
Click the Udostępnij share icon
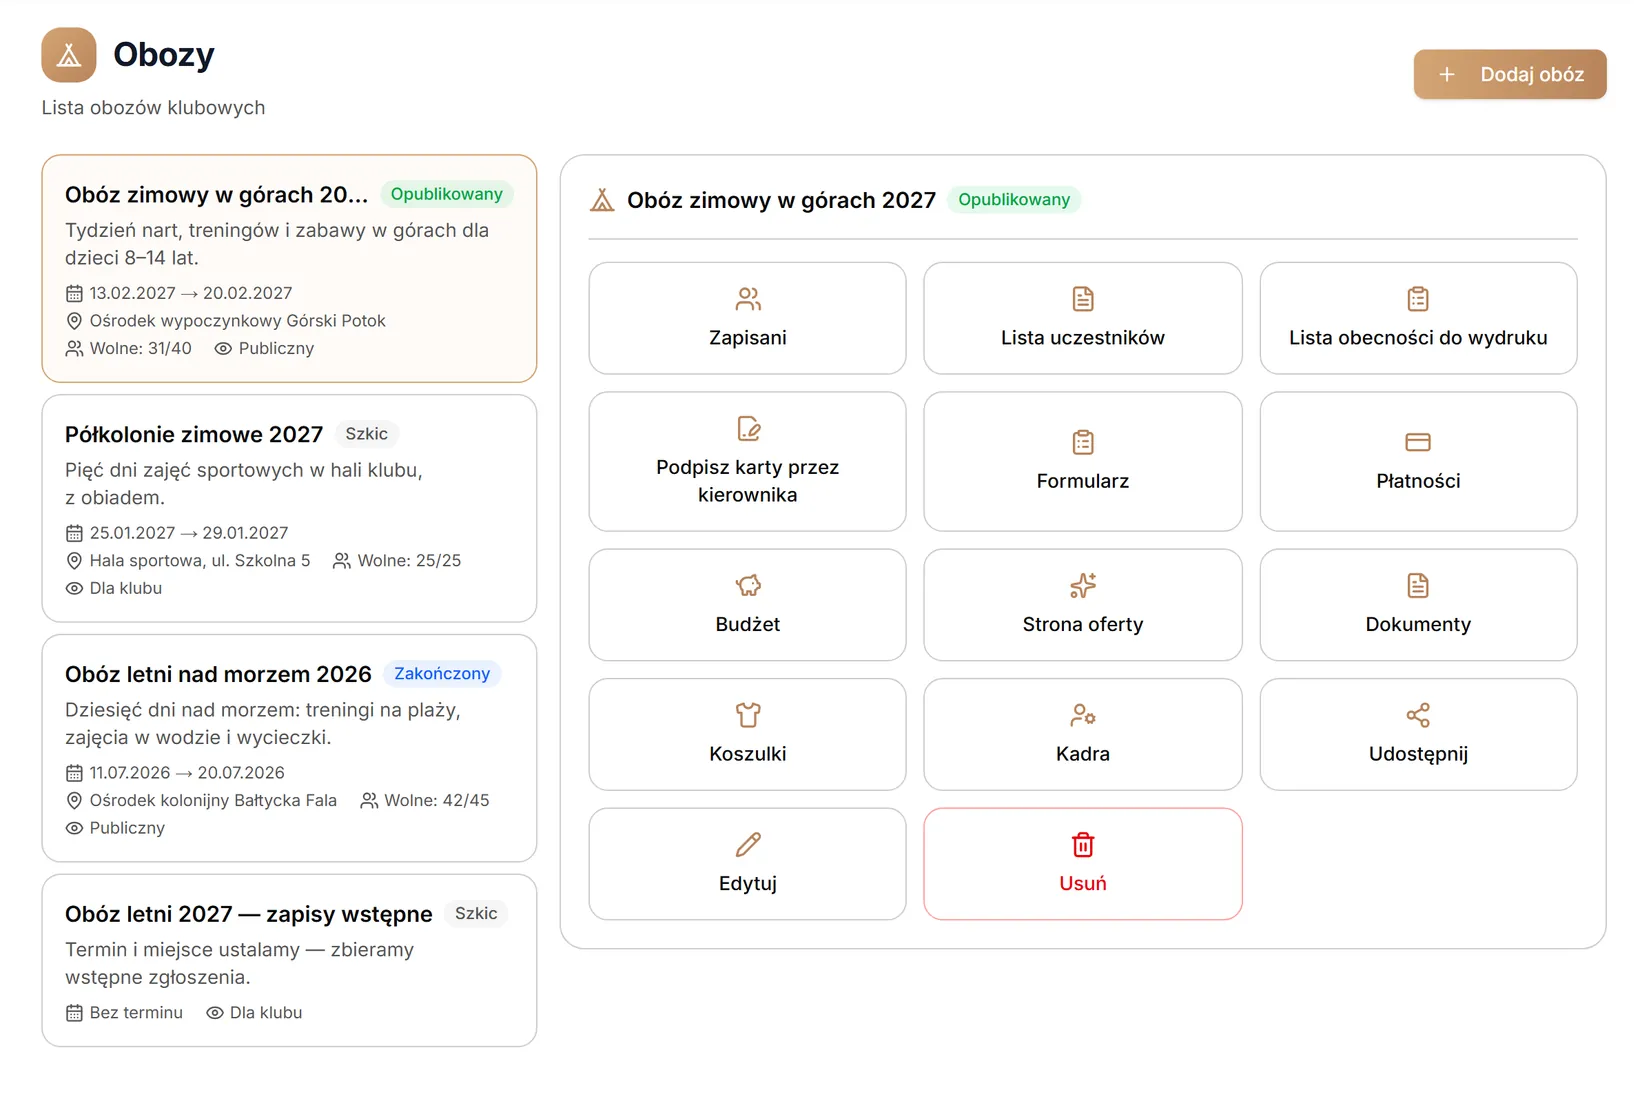[1418, 715]
